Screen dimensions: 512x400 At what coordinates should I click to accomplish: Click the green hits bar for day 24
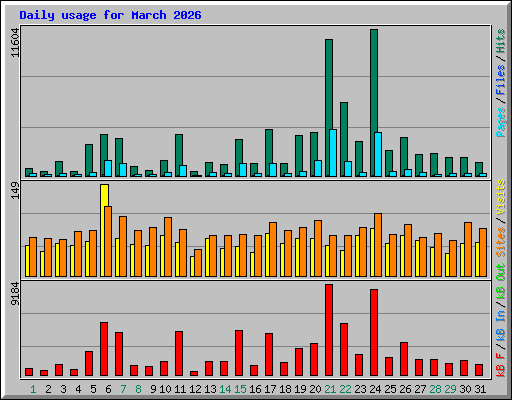click(x=374, y=103)
